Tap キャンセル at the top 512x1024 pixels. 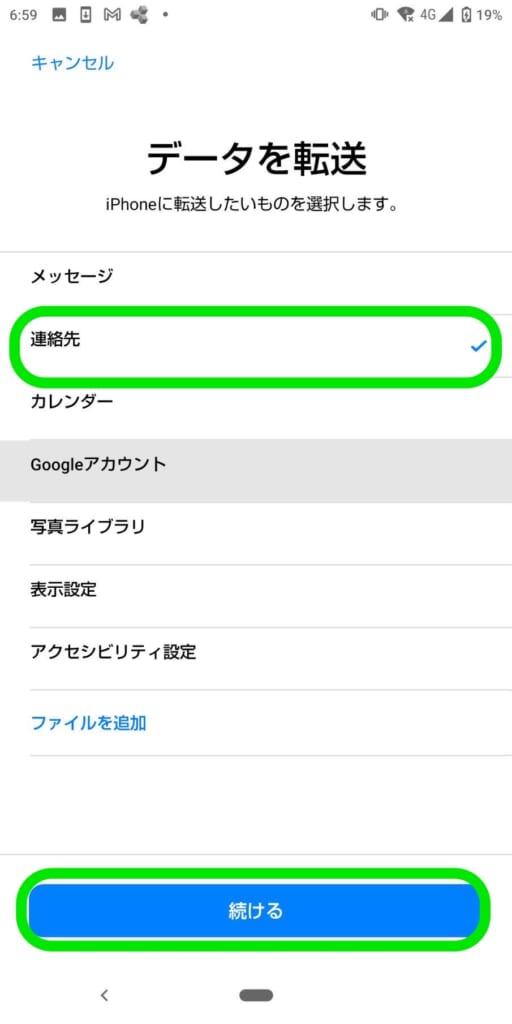click(72, 63)
